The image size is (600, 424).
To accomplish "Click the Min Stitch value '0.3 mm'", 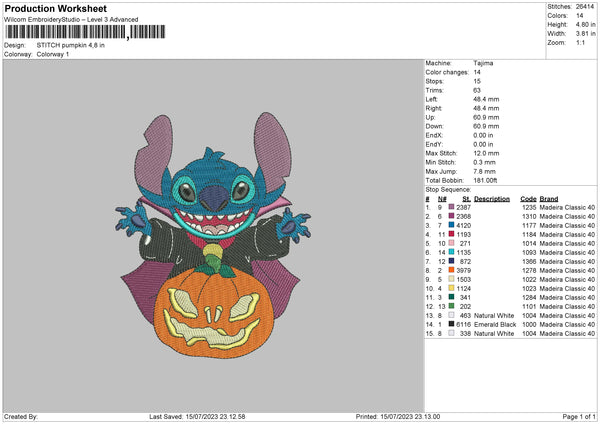I will coord(484,162).
